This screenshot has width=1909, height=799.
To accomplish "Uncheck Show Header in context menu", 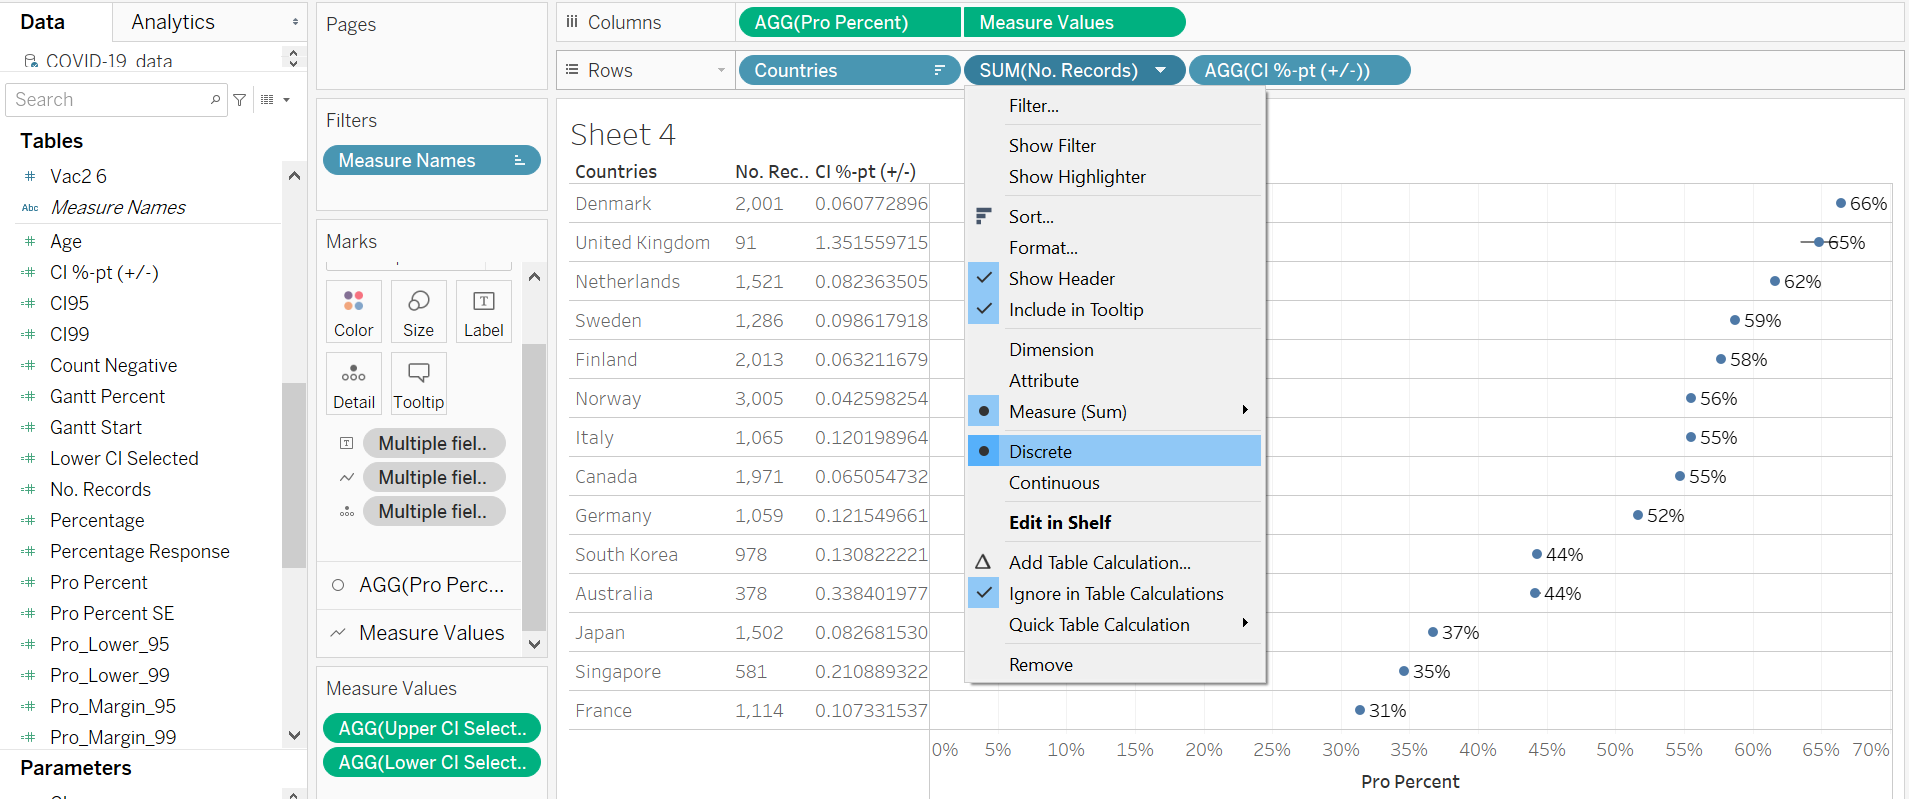I will pyautogui.click(x=1061, y=279).
